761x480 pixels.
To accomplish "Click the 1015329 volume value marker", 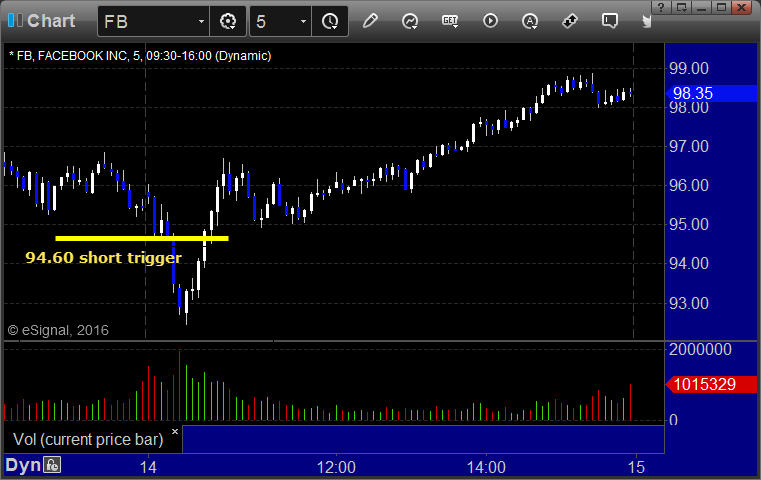I will (711, 384).
